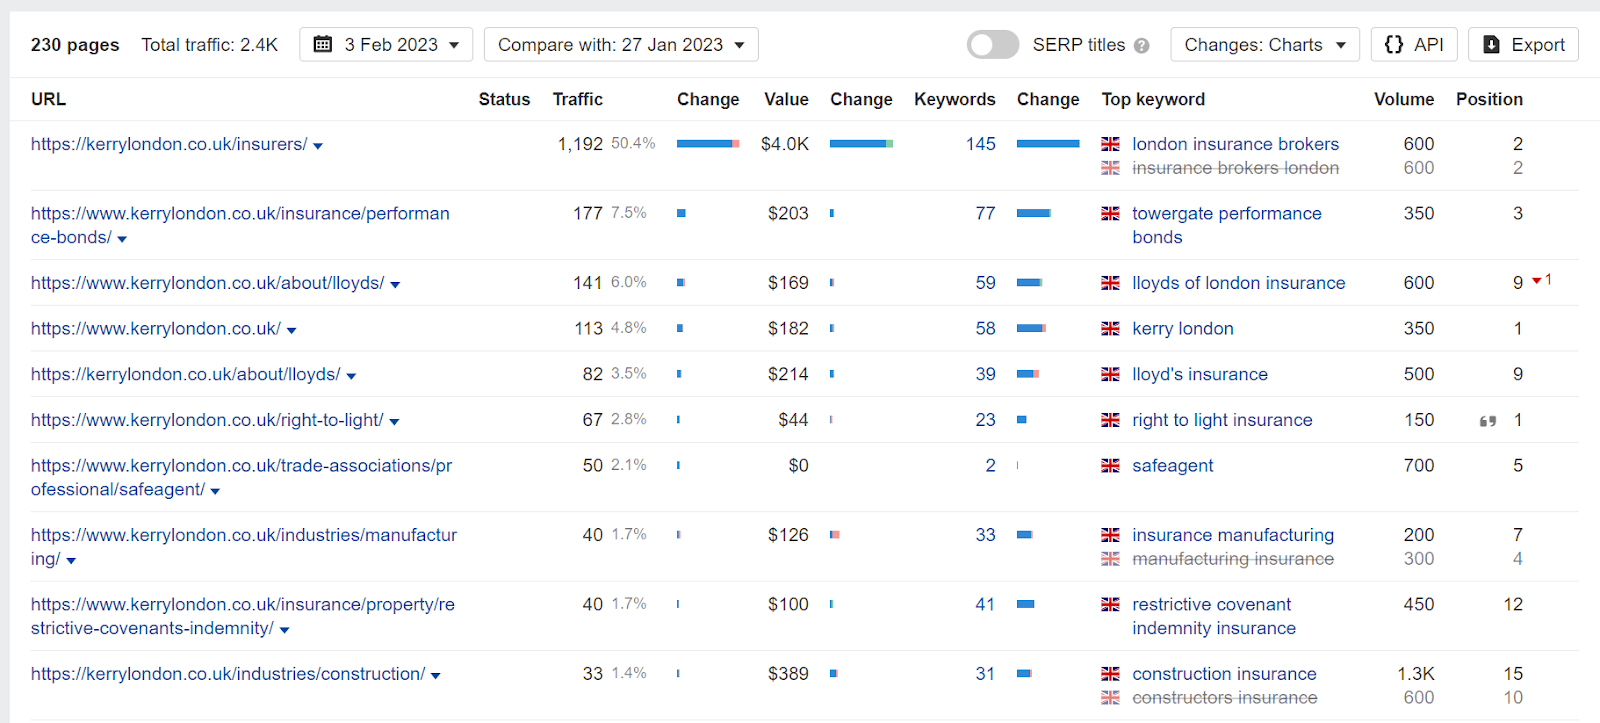Click struck-through keyword 'manufacturing insurance'
Viewport: 1600px width, 723px height.
(1232, 559)
